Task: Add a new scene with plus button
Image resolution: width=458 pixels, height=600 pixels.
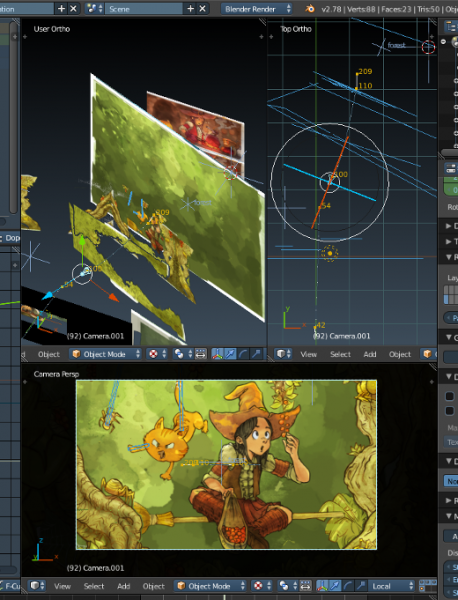Action: 190,8
